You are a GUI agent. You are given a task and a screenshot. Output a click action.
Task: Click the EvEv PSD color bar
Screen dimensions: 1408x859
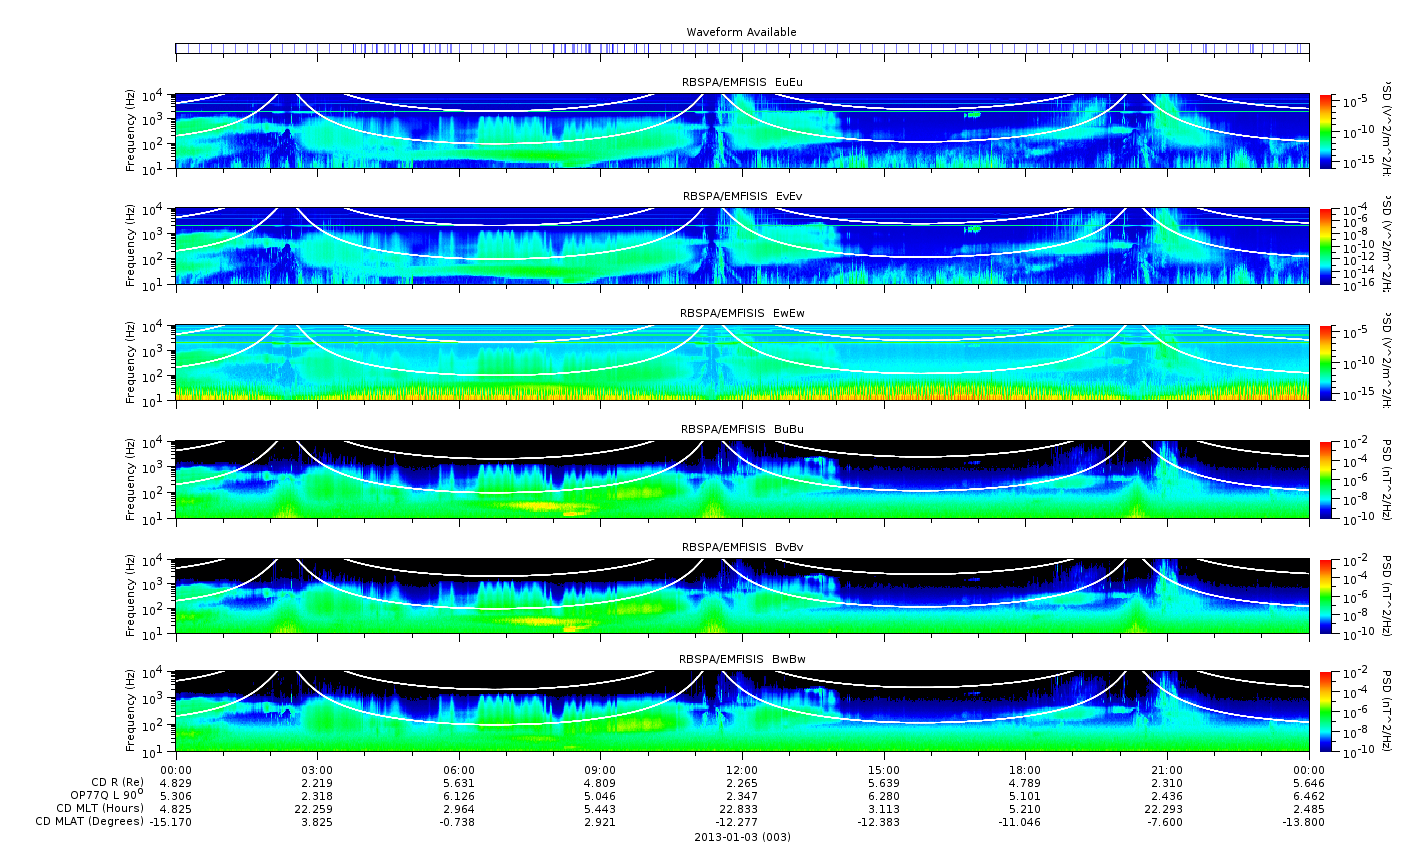point(1326,246)
